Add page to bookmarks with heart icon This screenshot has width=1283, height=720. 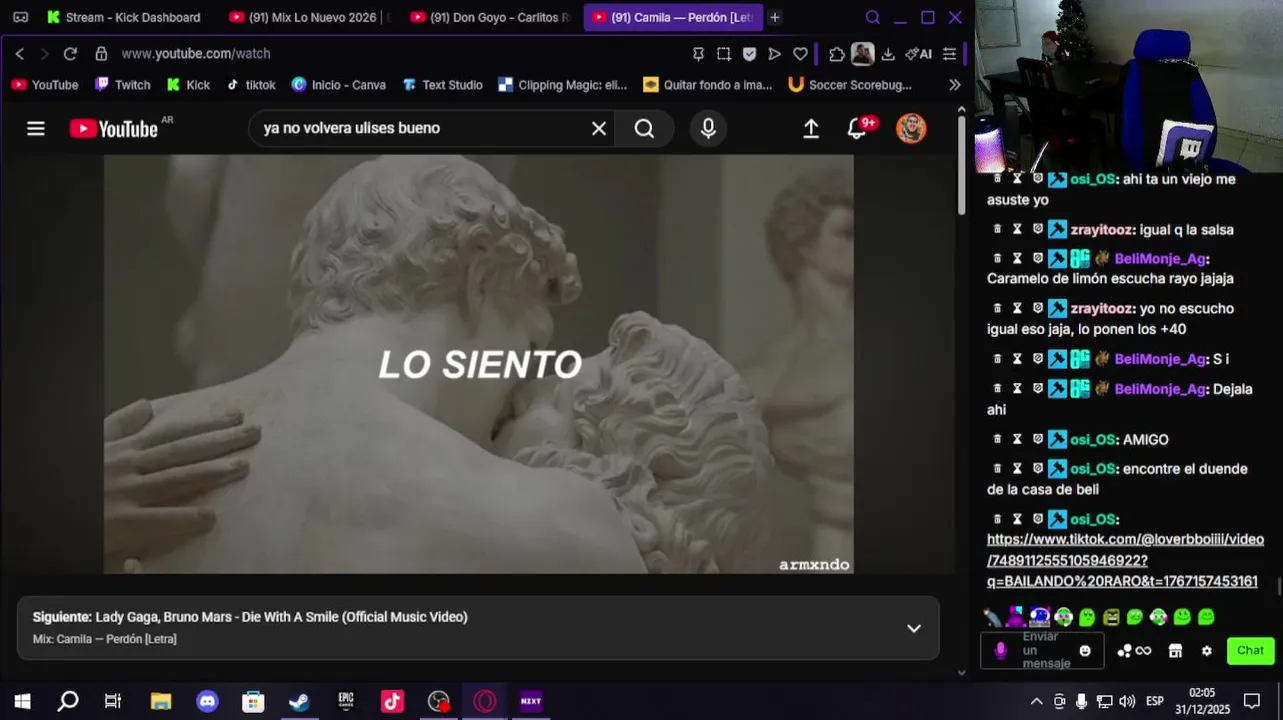(x=800, y=54)
